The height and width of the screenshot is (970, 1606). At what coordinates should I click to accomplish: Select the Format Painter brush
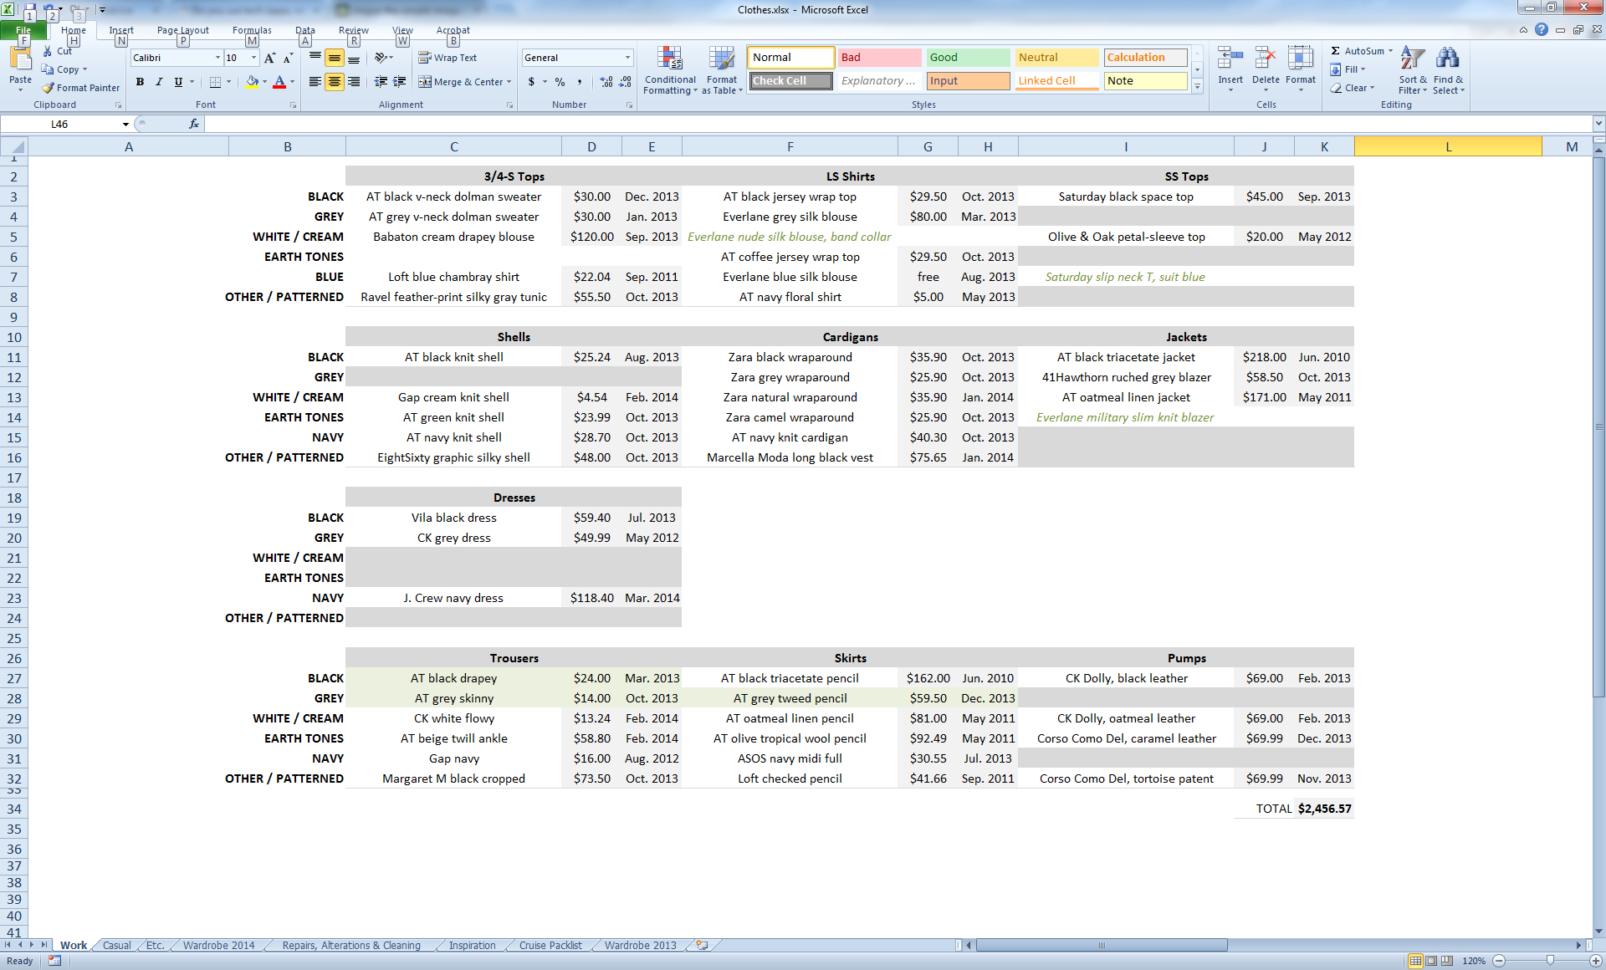47,88
